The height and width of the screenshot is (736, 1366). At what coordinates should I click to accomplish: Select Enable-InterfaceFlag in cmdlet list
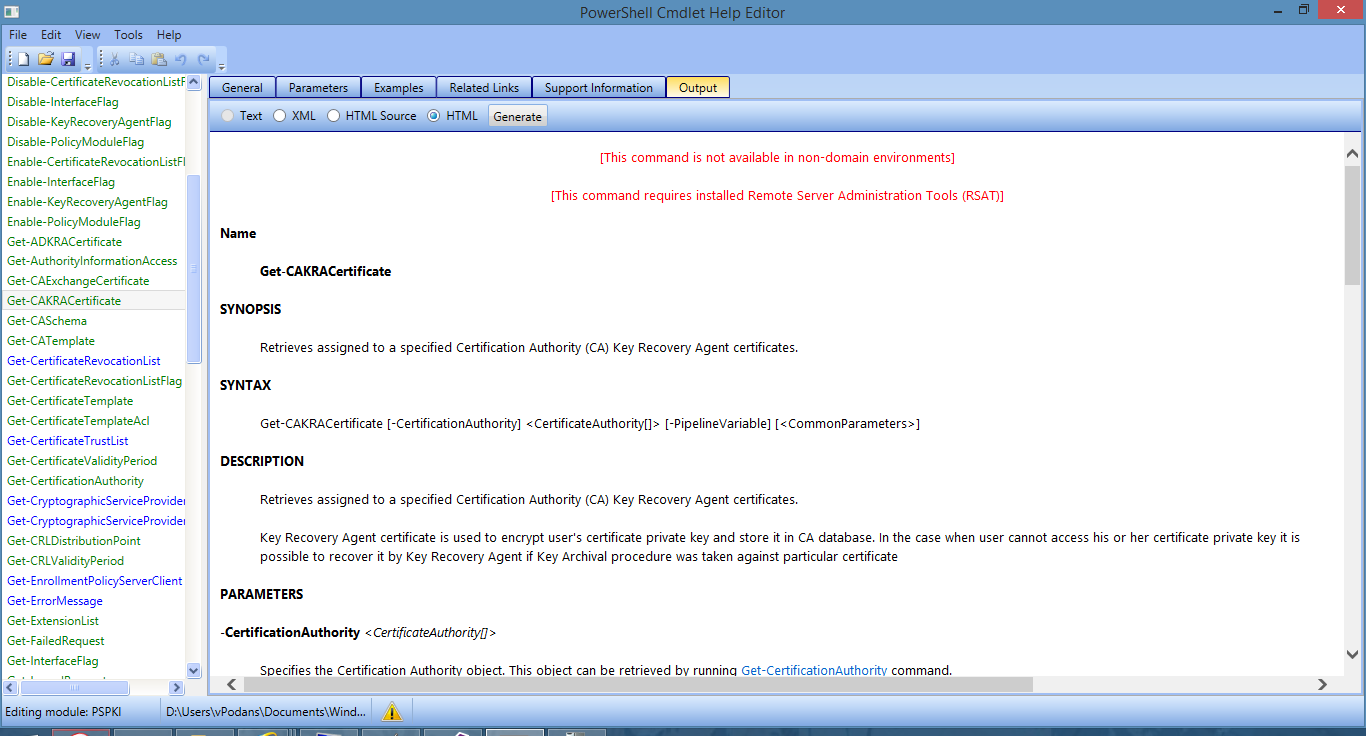[x=61, y=182]
